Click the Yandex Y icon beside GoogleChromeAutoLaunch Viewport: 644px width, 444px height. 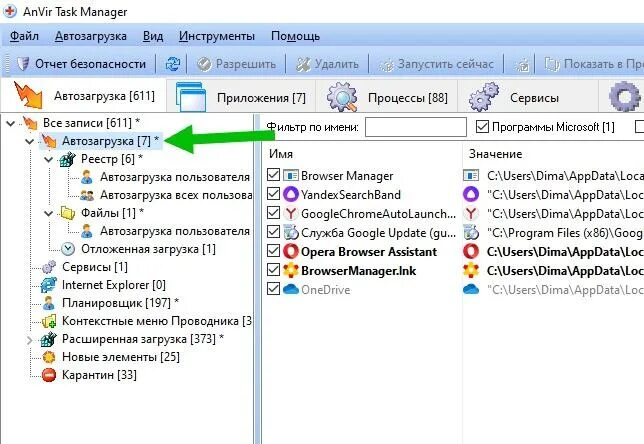[291, 213]
